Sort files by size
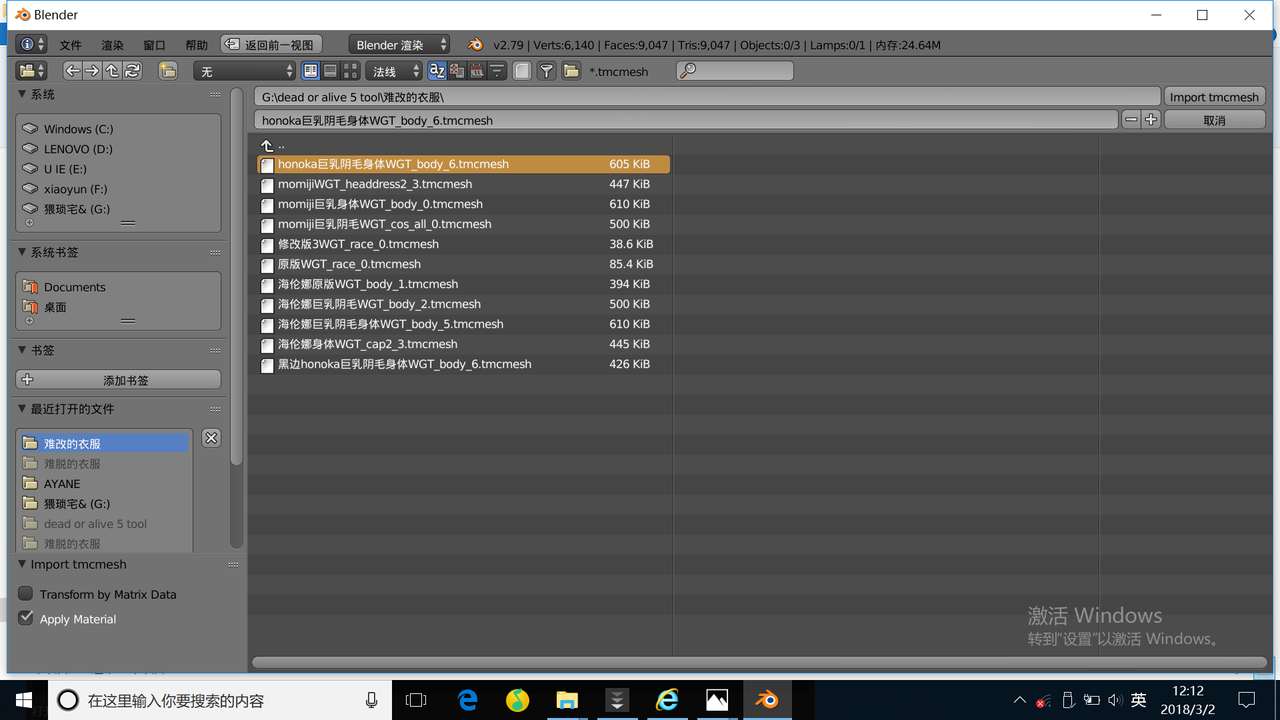Viewport: 1280px width, 720px height. [497, 71]
